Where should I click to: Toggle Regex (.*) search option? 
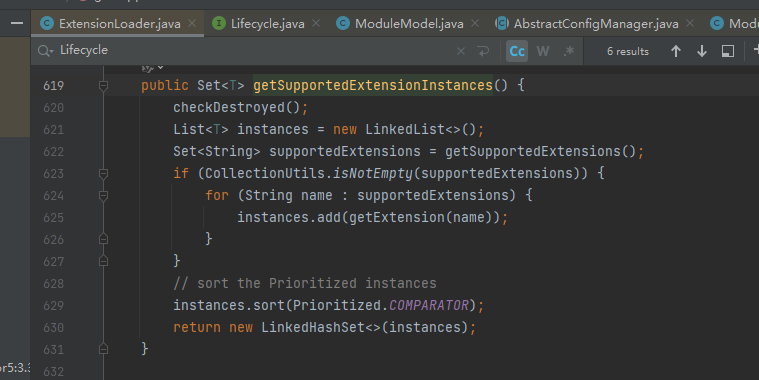(569, 51)
